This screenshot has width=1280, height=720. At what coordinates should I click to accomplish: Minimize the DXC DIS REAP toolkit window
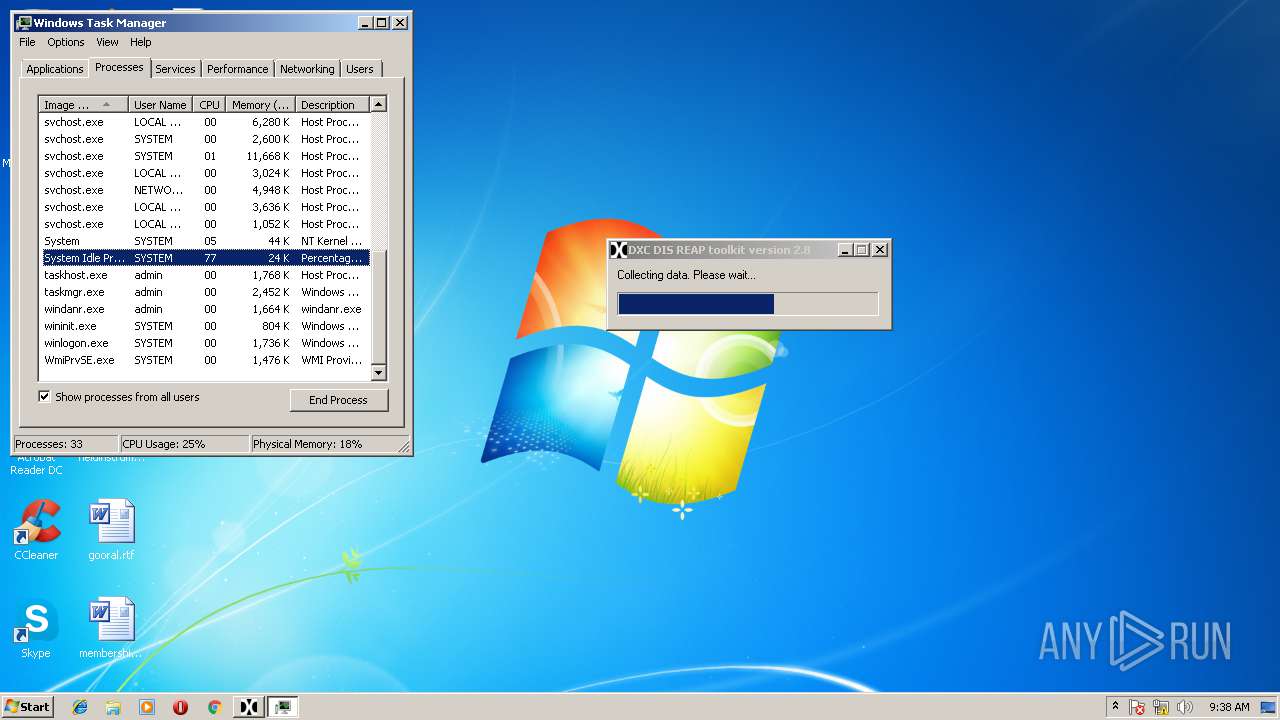(844, 250)
